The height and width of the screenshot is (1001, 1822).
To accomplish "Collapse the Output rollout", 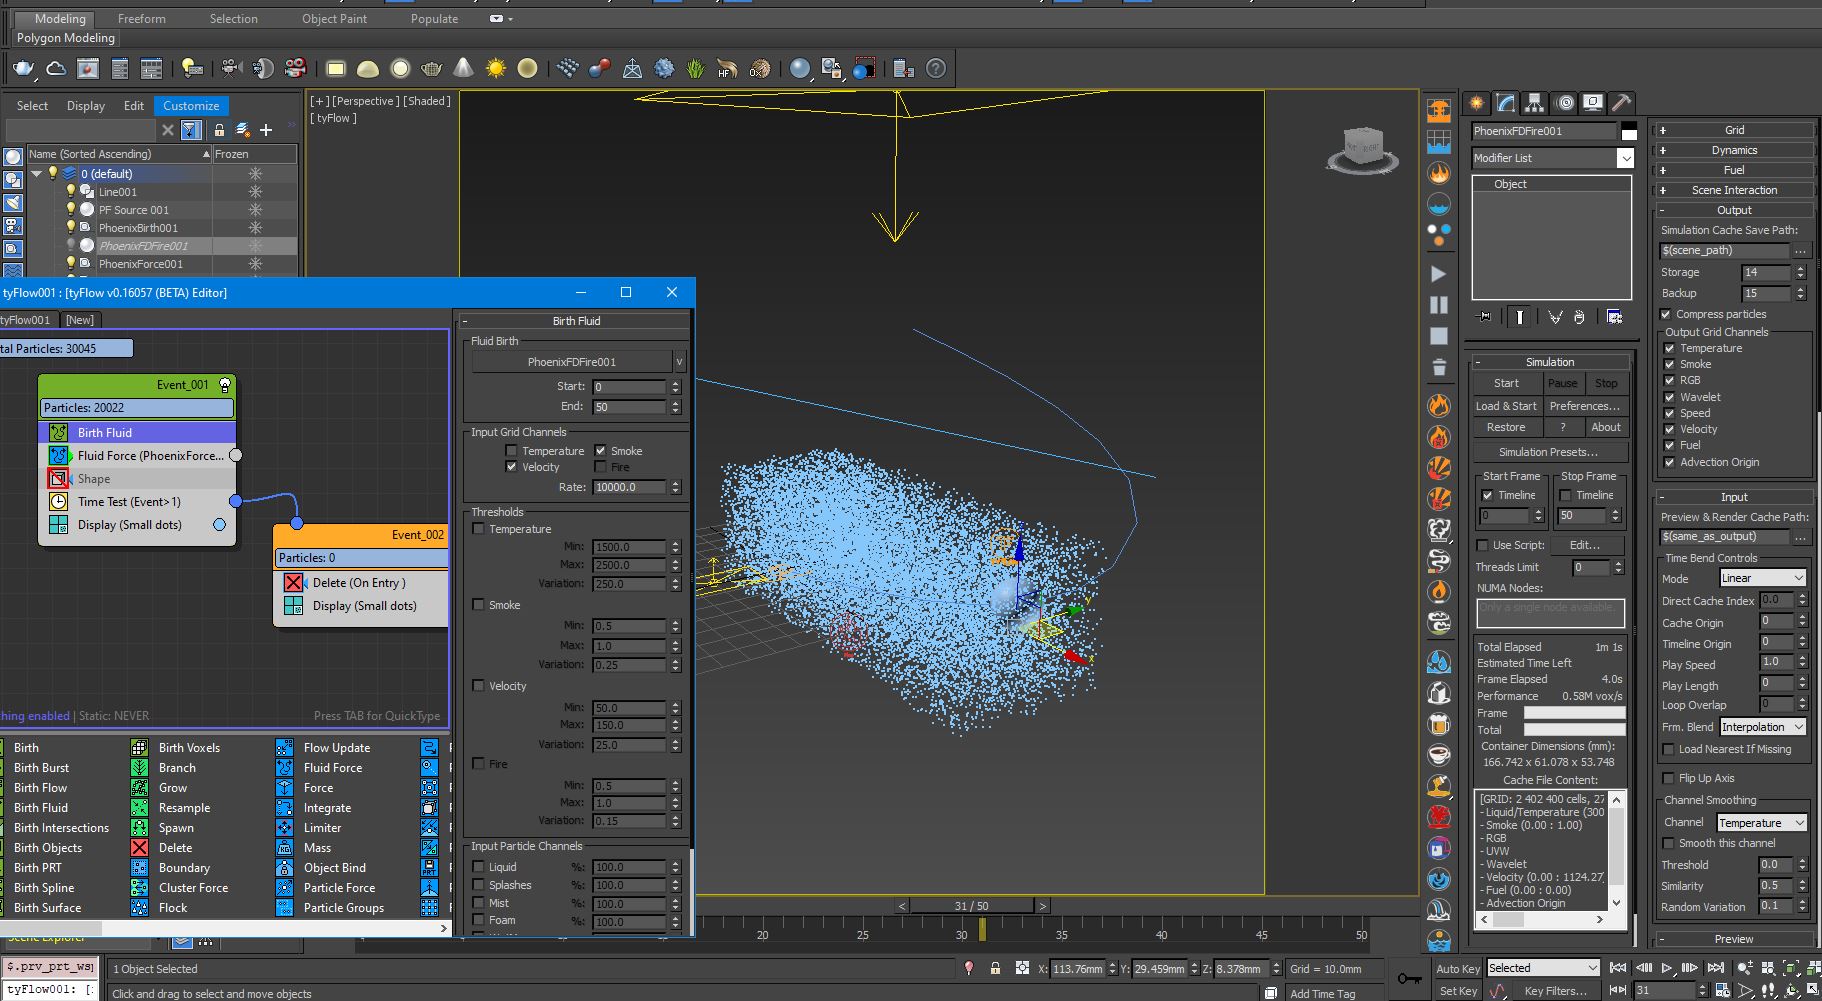I will tap(1734, 210).
